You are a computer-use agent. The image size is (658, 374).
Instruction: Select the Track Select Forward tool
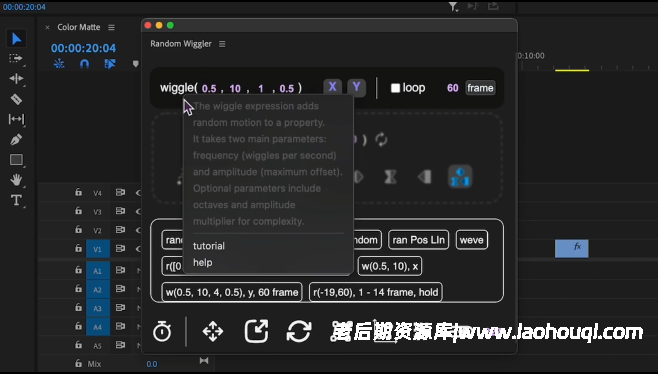click(16, 58)
